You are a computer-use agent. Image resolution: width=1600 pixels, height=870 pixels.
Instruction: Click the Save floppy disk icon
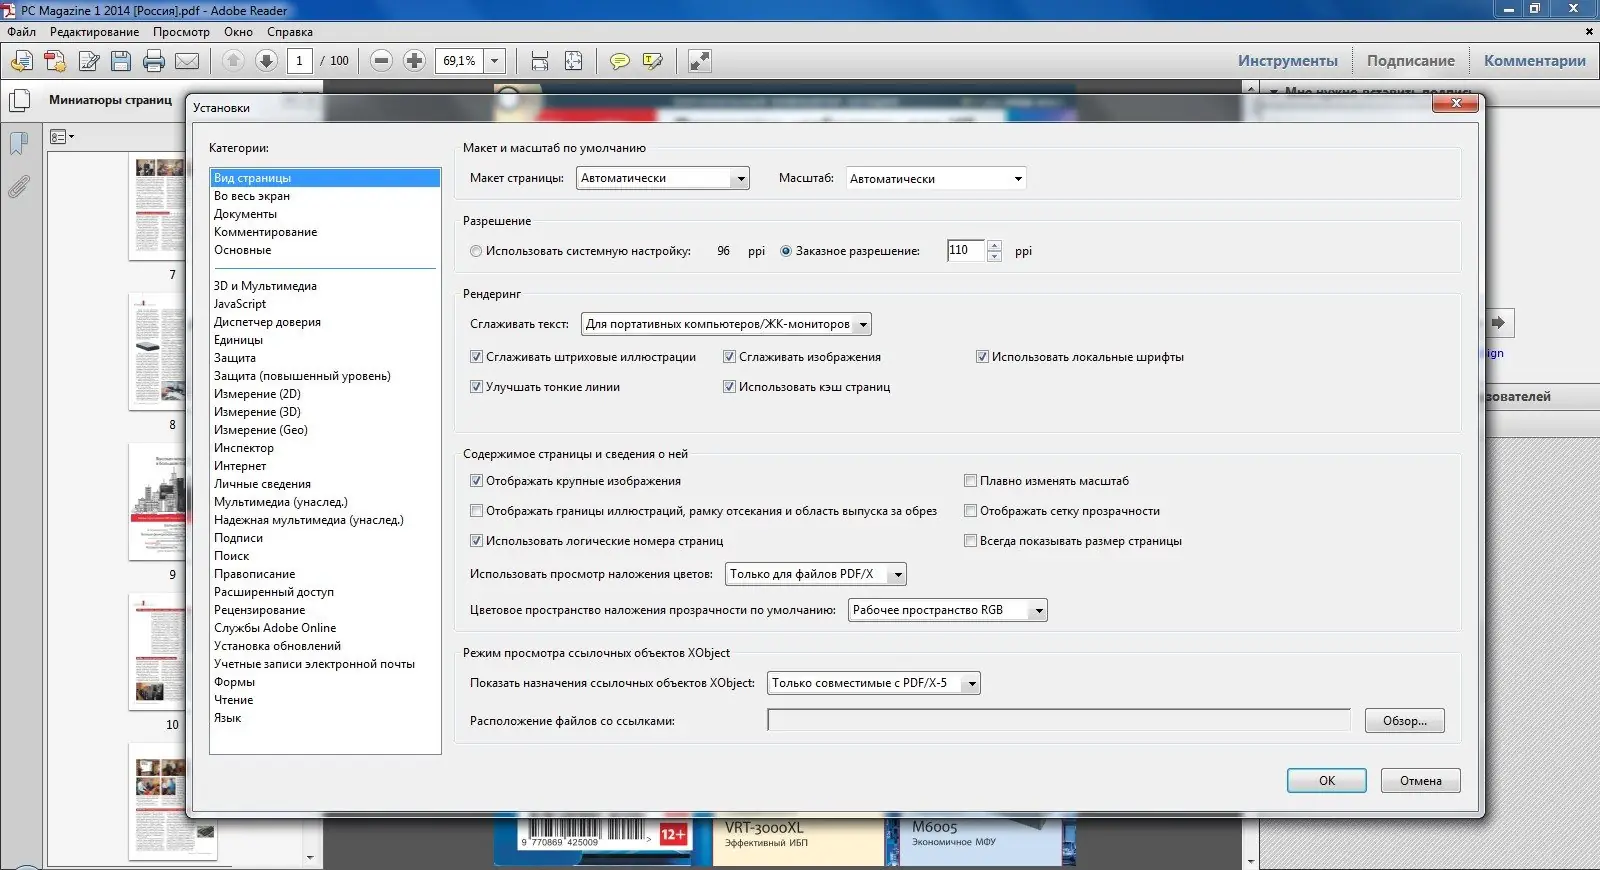121,61
